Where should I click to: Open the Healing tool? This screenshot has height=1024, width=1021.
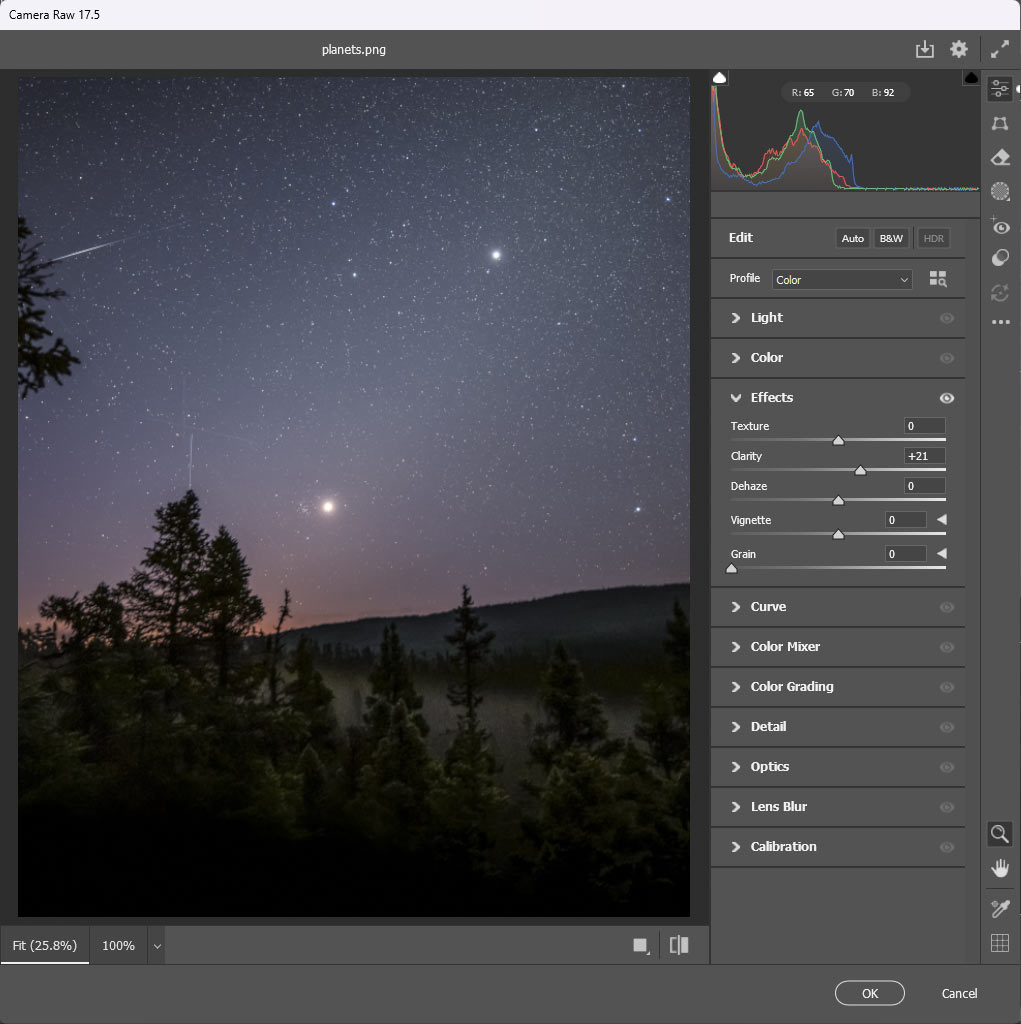click(x=999, y=157)
